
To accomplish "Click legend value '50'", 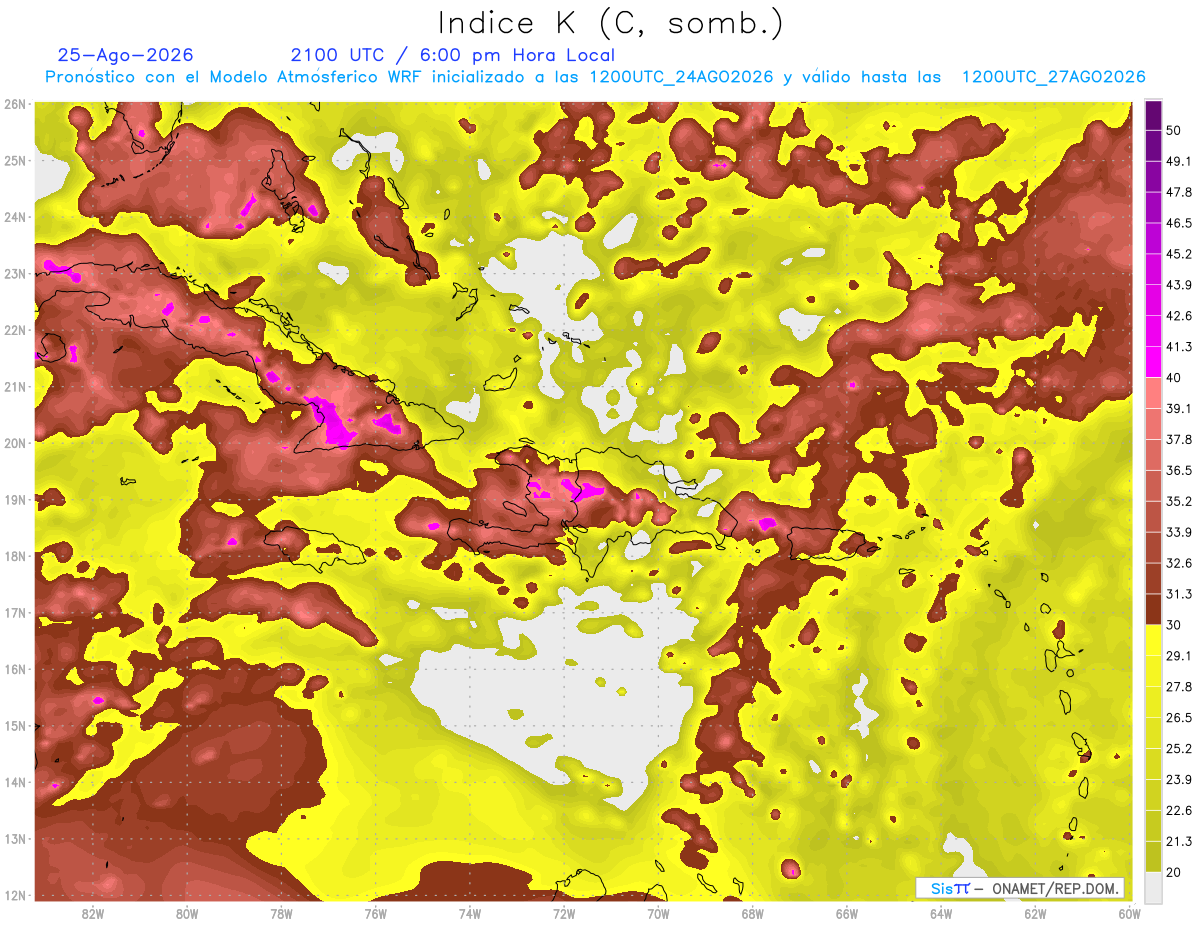I will 1173,129.
